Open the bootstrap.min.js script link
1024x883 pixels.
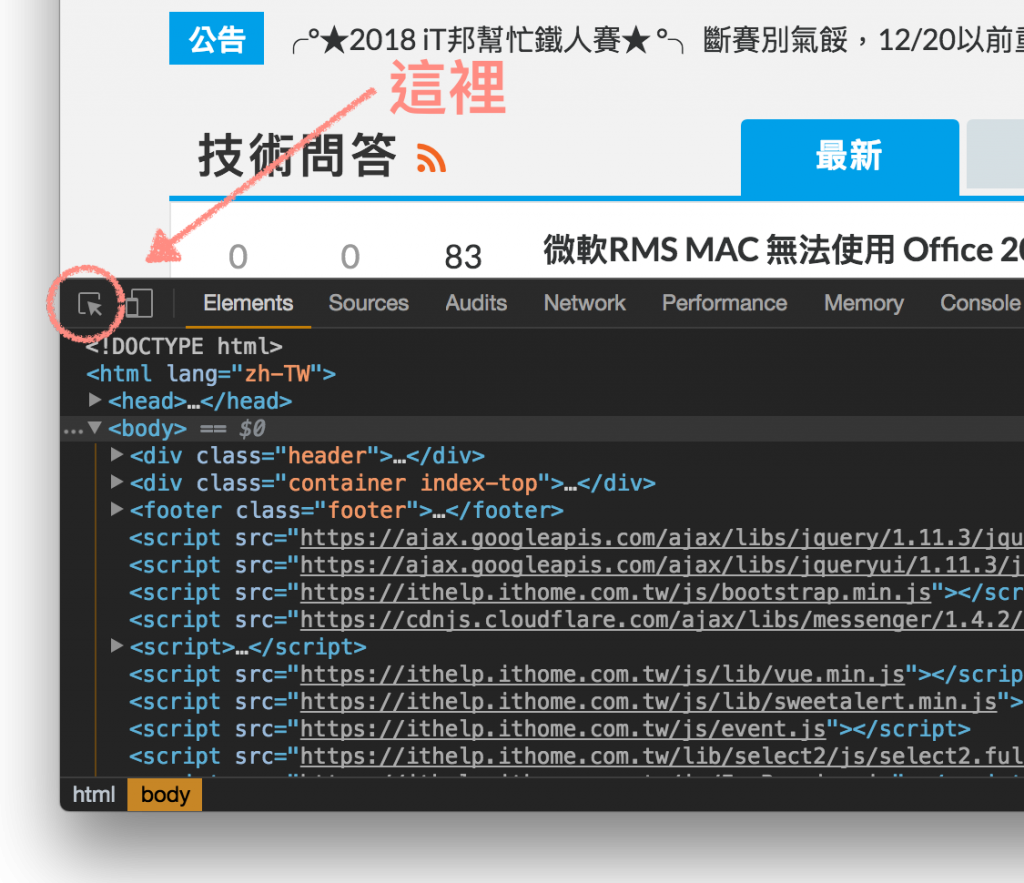(615, 592)
